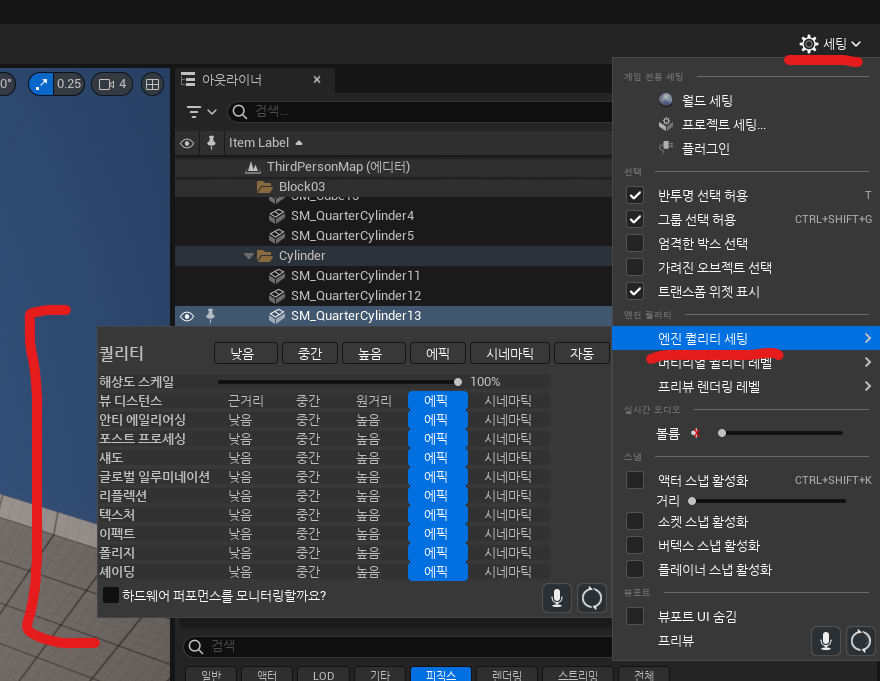Enable 소켓 스냅 활성화 checkbox
Screen dimensions: 880x681
click(x=635, y=522)
